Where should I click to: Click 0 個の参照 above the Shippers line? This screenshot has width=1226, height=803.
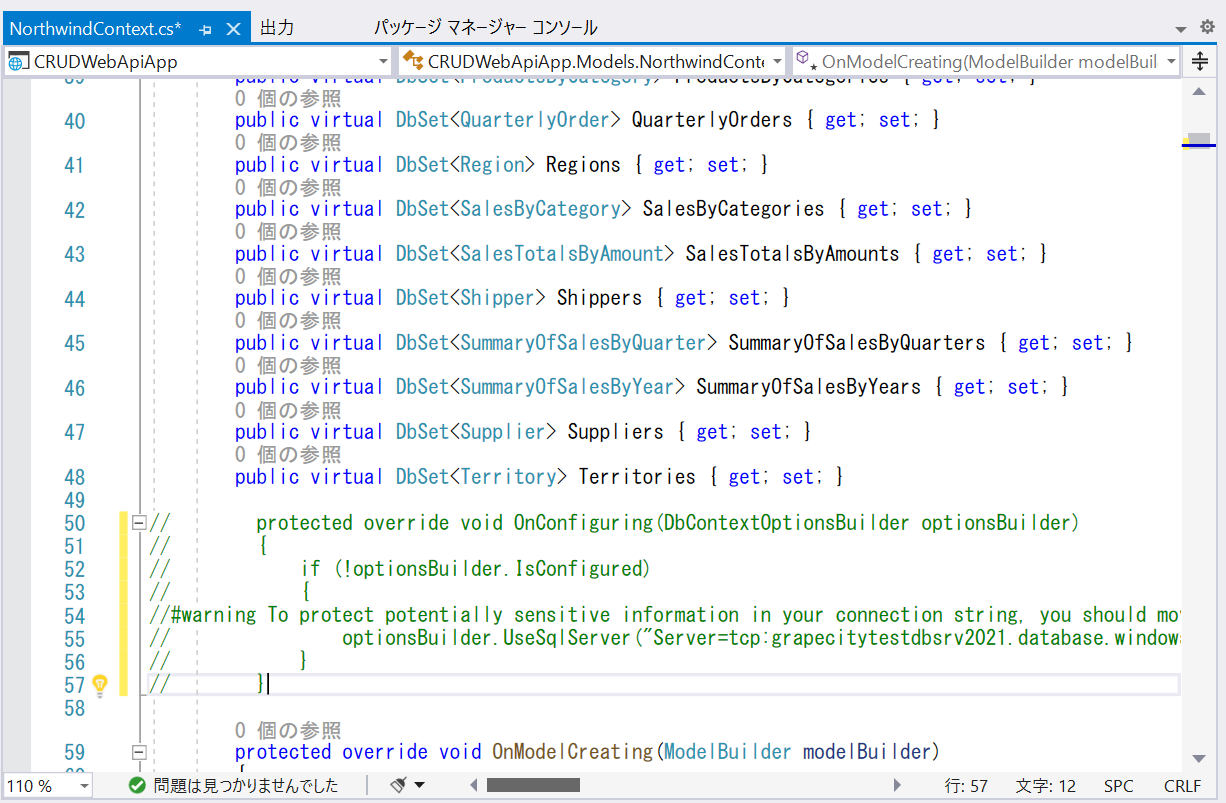[x=288, y=276]
